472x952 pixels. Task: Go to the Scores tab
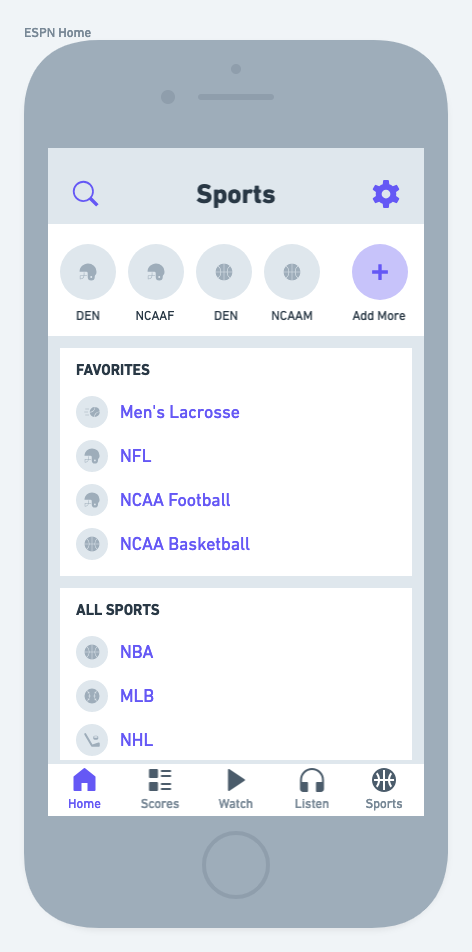tap(160, 789)
